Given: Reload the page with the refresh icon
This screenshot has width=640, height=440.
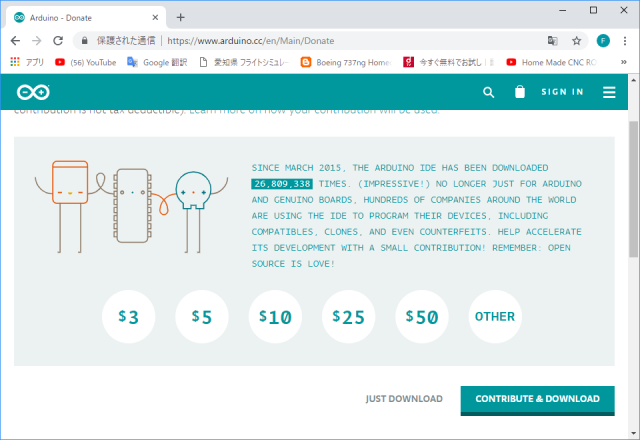Looking at the screenshot, I should pyautogui.click(x=58, y=40).
